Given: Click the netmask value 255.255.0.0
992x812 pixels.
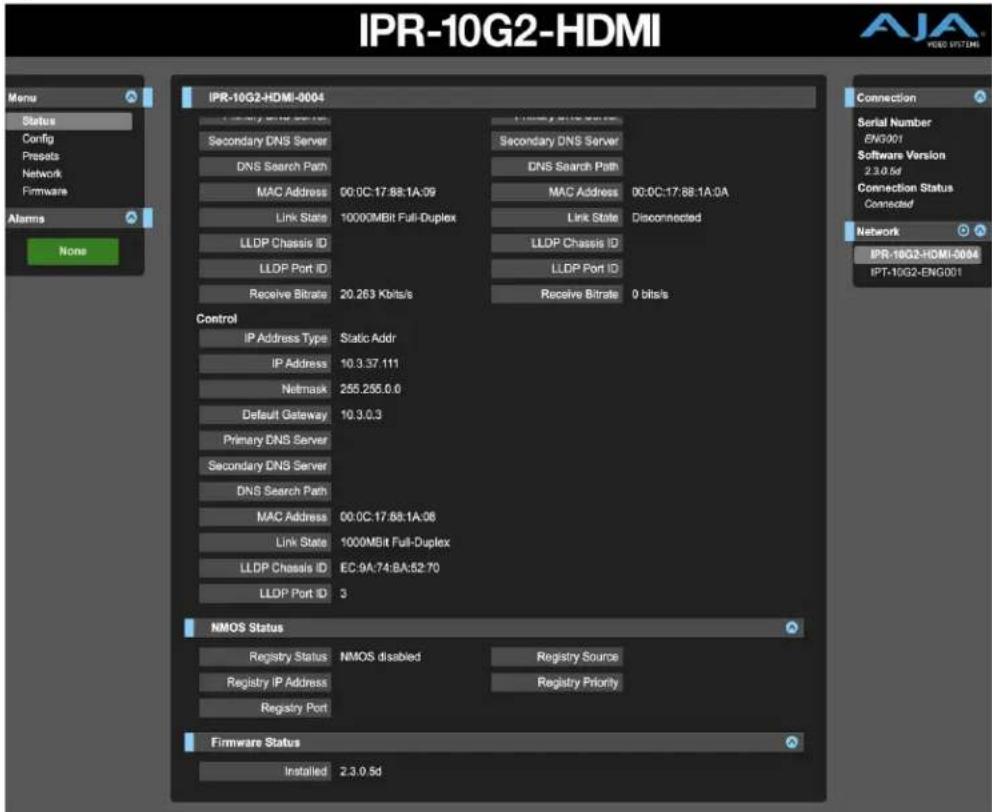Looking at the screenshot, I should click(x=370, y=389).
